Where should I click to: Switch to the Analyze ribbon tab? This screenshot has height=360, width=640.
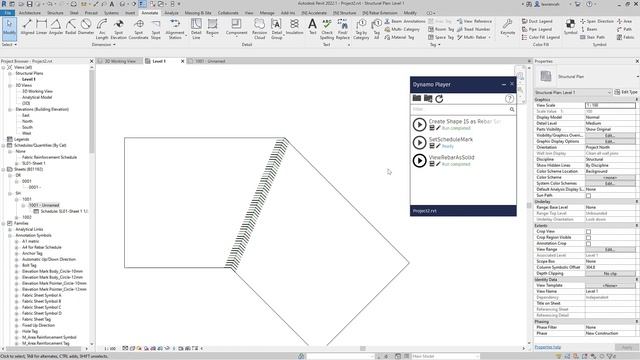click(x=171, y=13)
